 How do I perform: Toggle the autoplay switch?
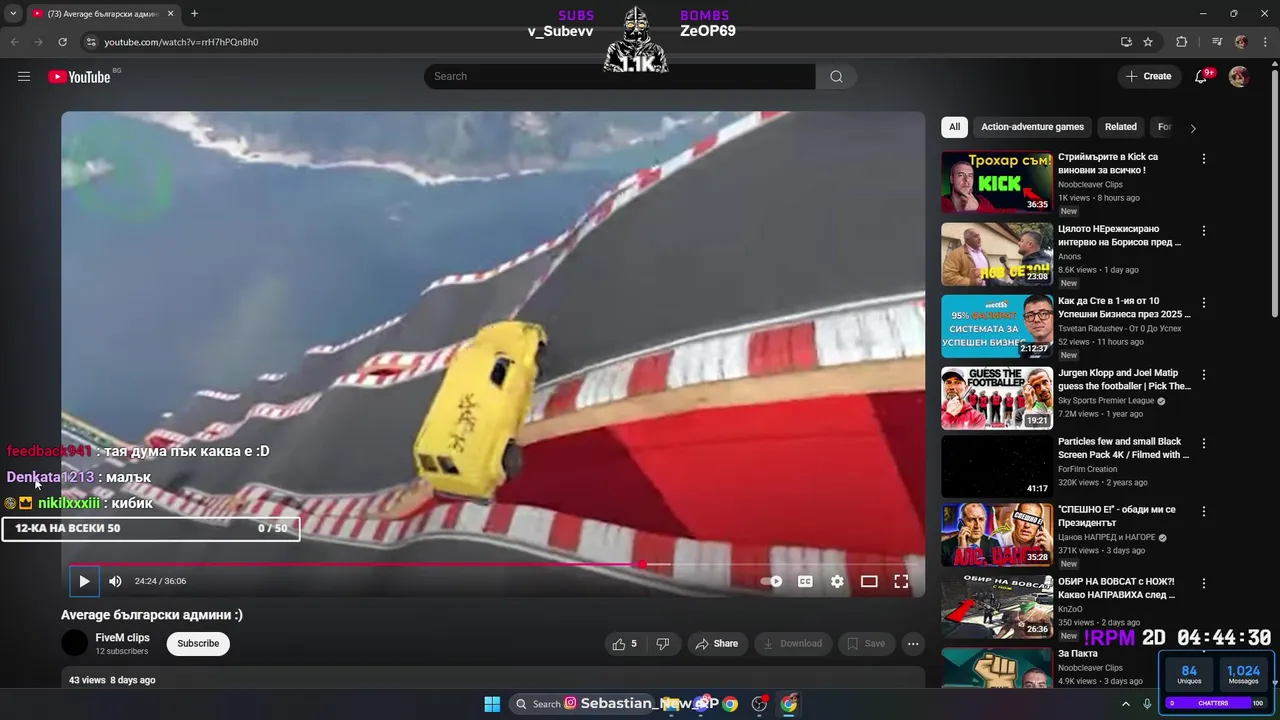click(772, 581)
